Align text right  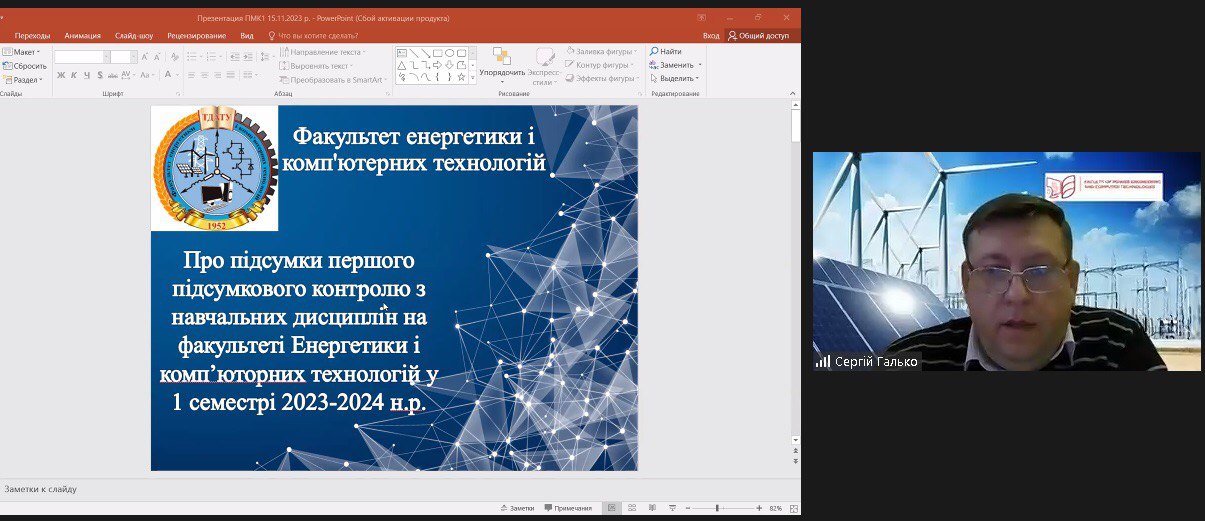(218, 75)
